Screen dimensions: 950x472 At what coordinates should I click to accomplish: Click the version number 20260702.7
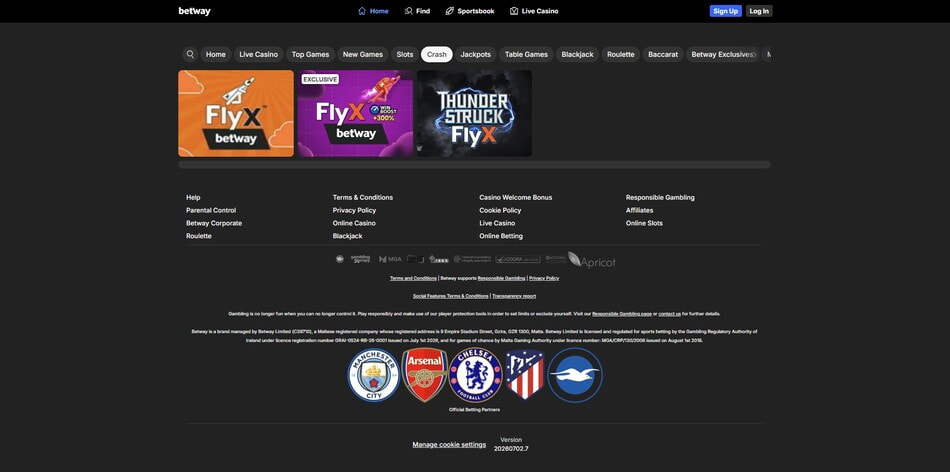pyautogui.click(x=511, y=448)
